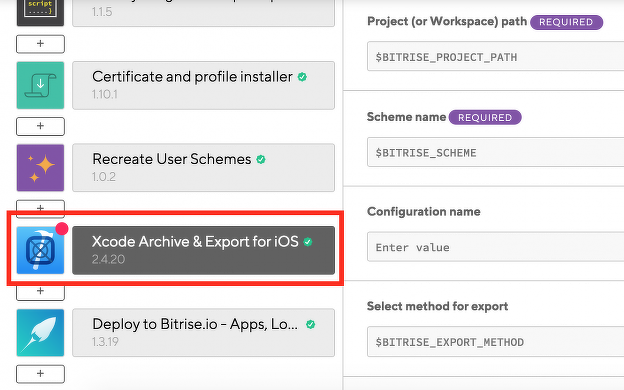Open the Xcode Archive & Export for iOS step
624x390 pixels.
pyautogui.click(x=203, y=250)
